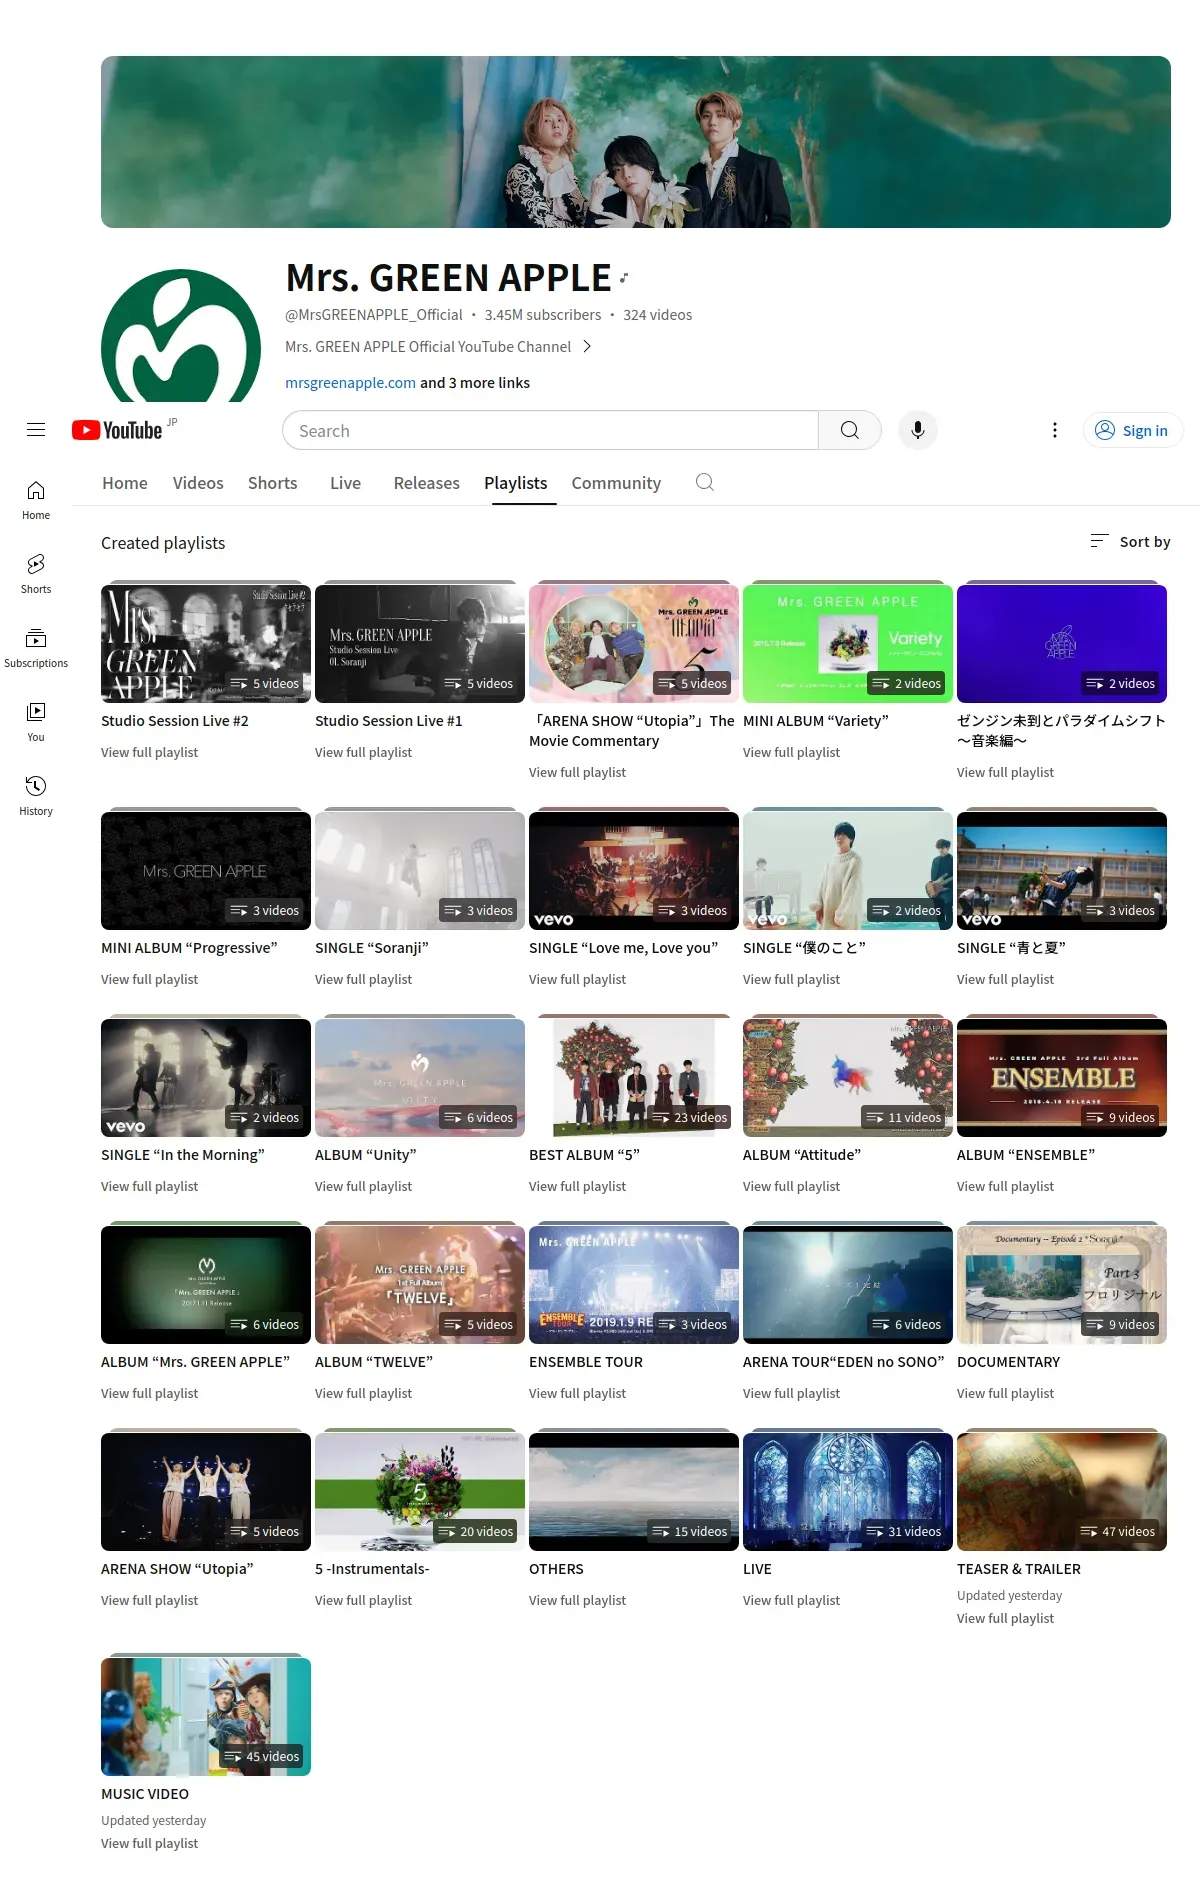Open SINGLE "Love me, Love you" thumbnail
Viewport: 1200px width, 1892px height.
coord(634,870)
